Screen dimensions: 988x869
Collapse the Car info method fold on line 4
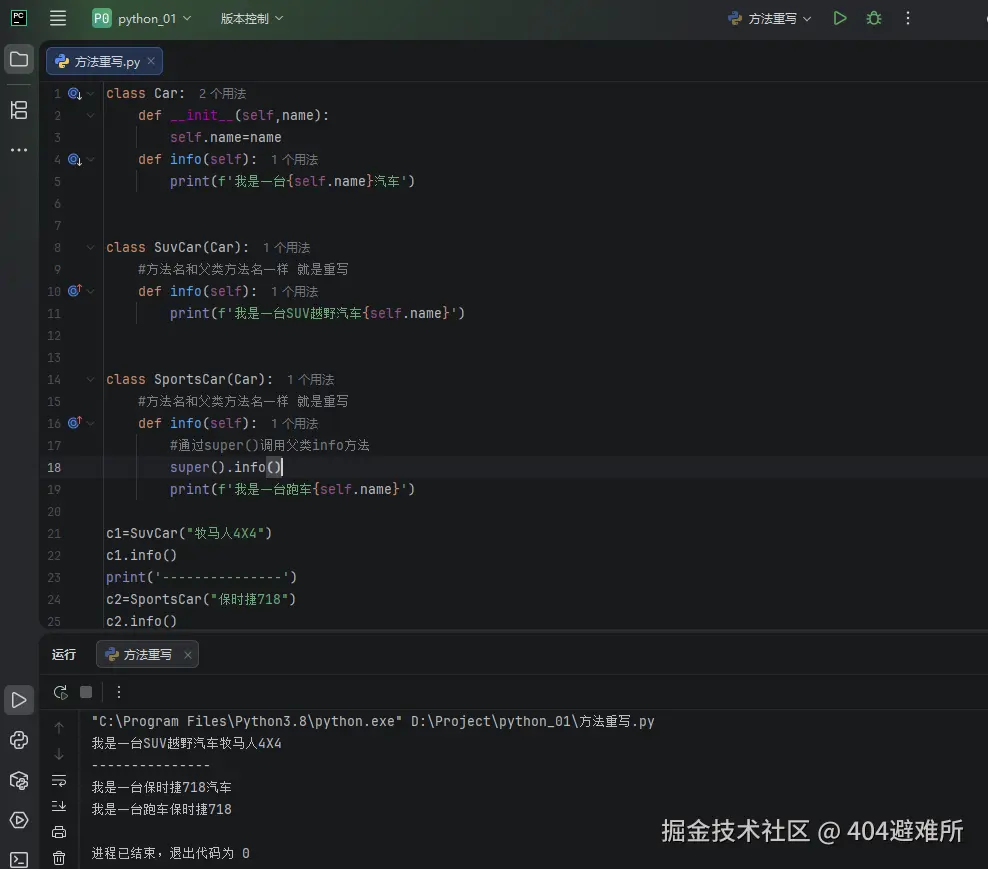pos(91,159)
